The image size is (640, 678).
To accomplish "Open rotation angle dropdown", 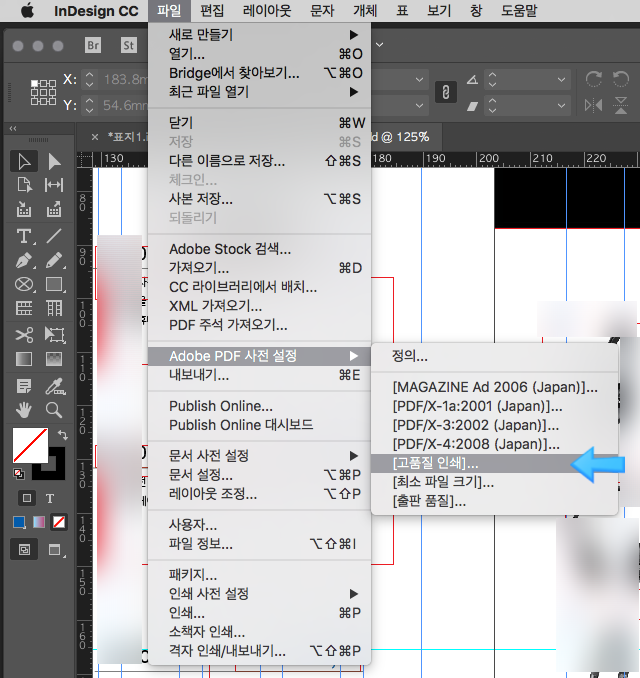I will [x=561, y=80].
